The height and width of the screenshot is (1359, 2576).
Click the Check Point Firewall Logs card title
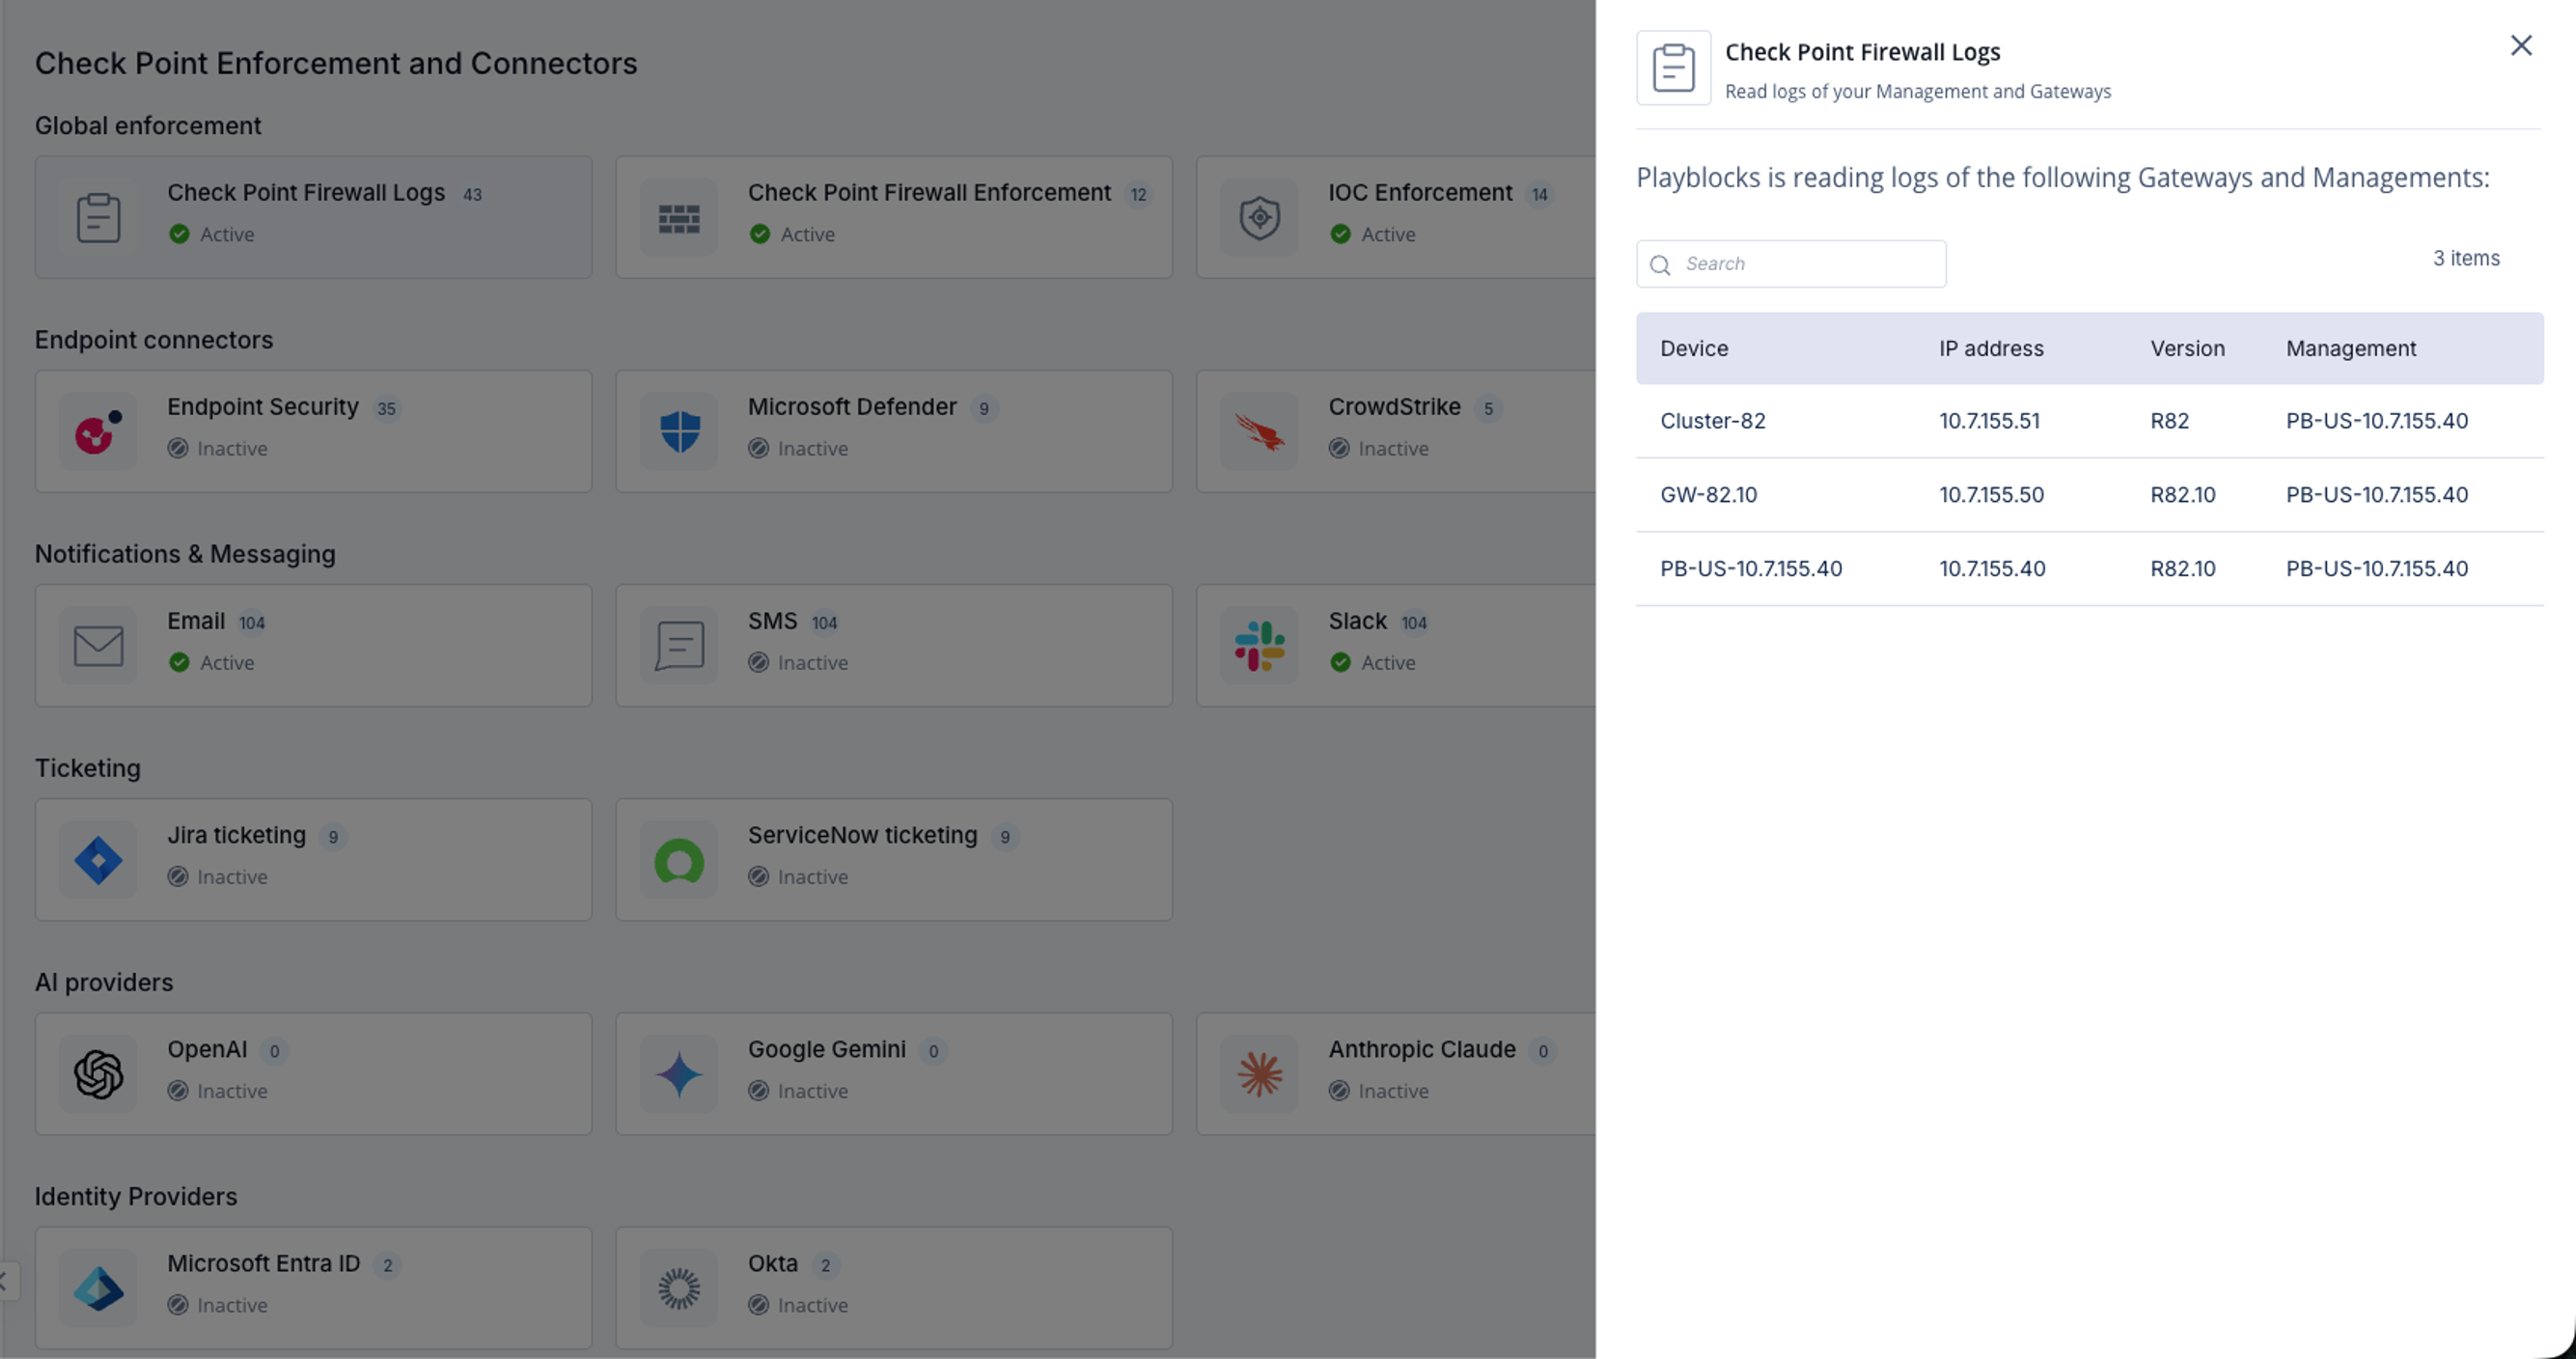tap(306, 193)
